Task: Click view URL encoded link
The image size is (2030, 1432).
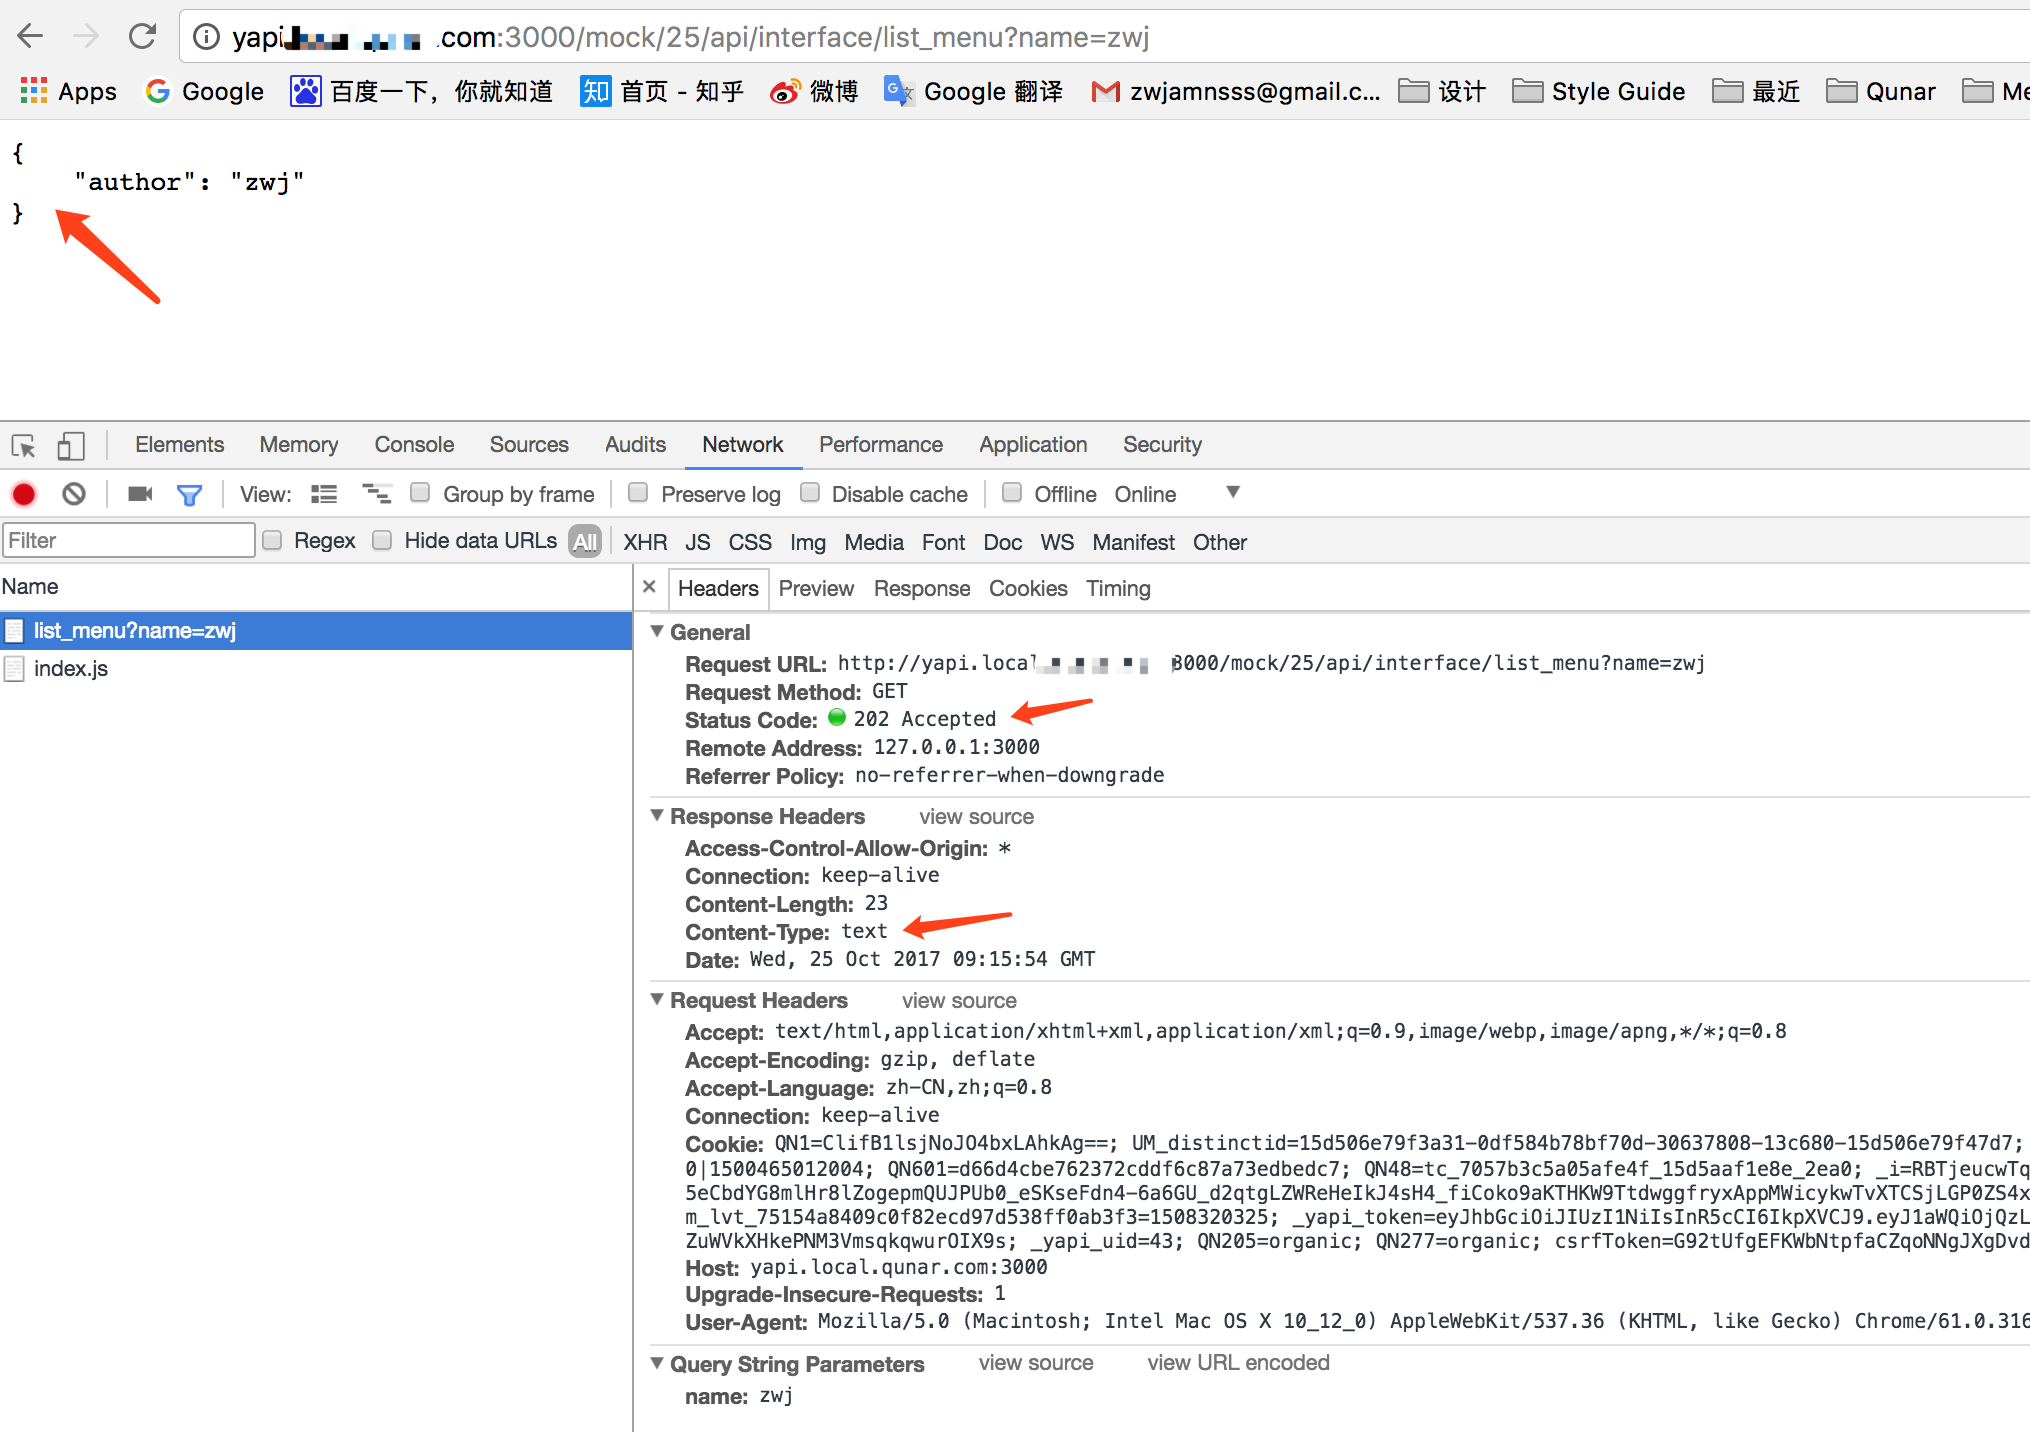Action: tap(1238, 1363)
